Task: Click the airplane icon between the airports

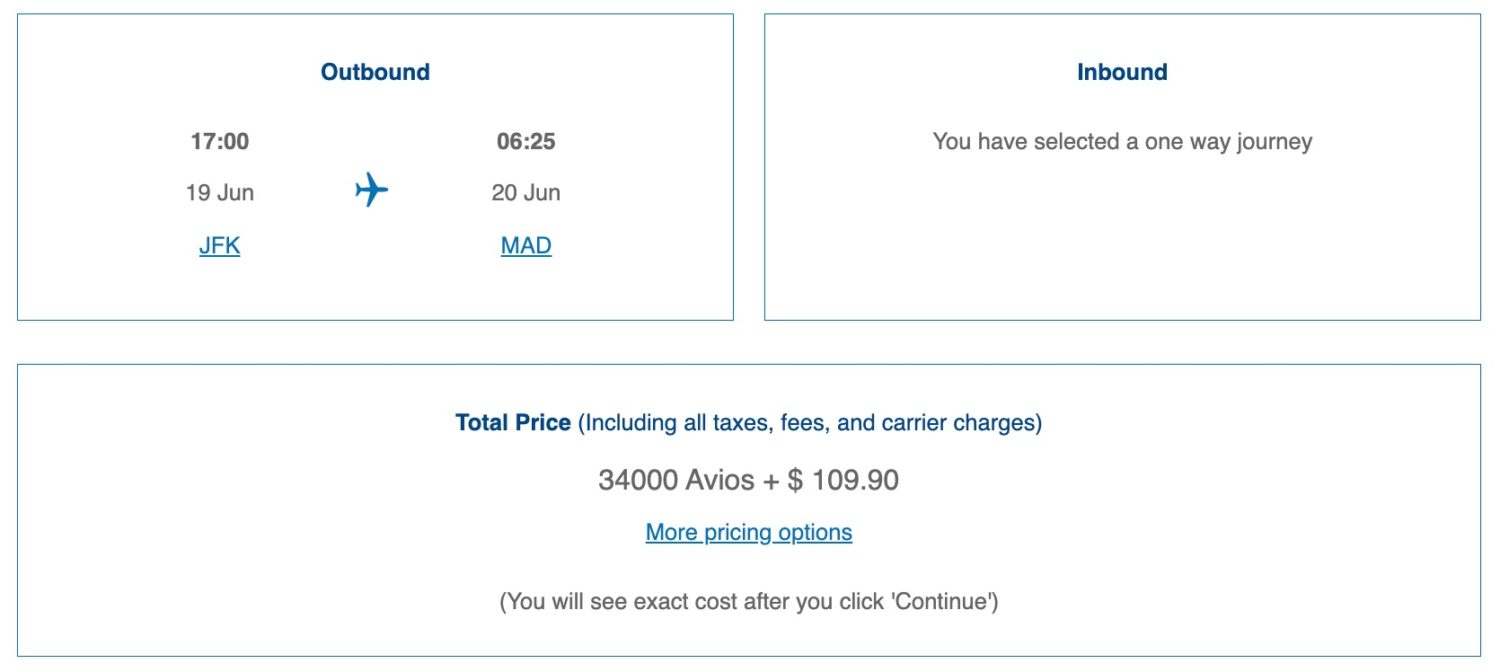Action: pyautogui.click(x=371, y=189)
